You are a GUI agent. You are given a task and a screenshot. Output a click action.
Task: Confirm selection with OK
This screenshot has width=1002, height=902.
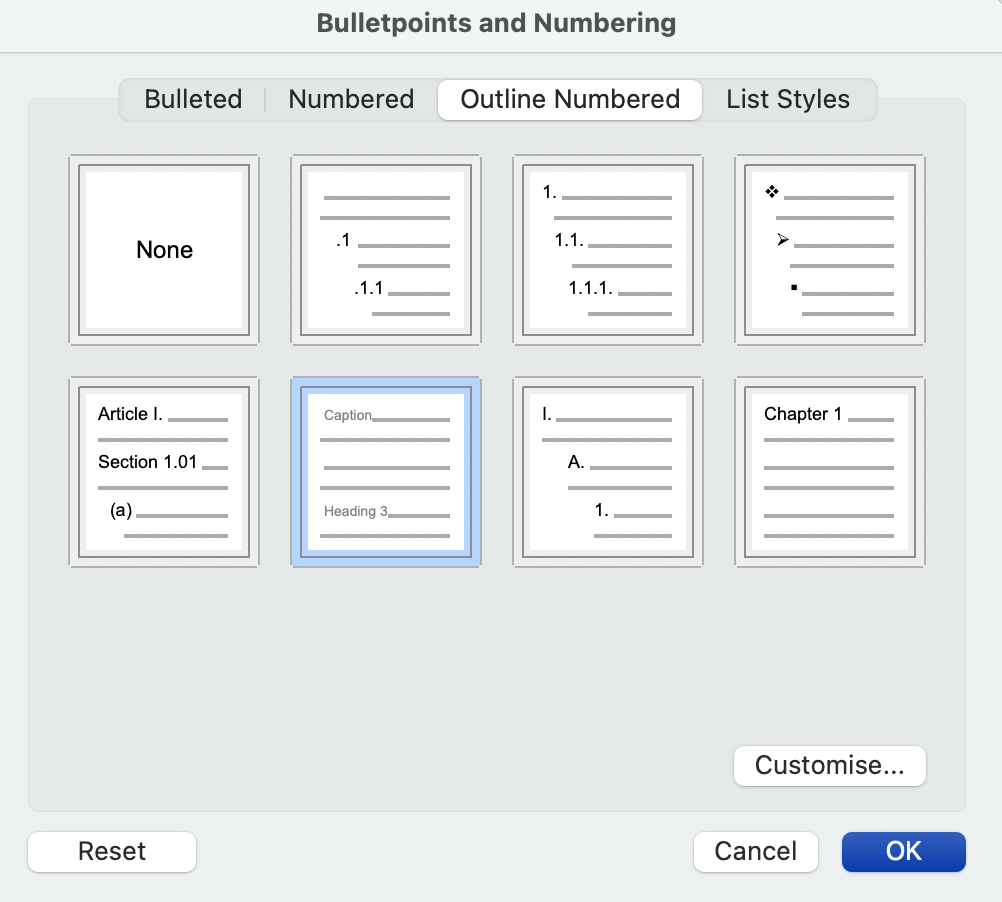[904, 852]
